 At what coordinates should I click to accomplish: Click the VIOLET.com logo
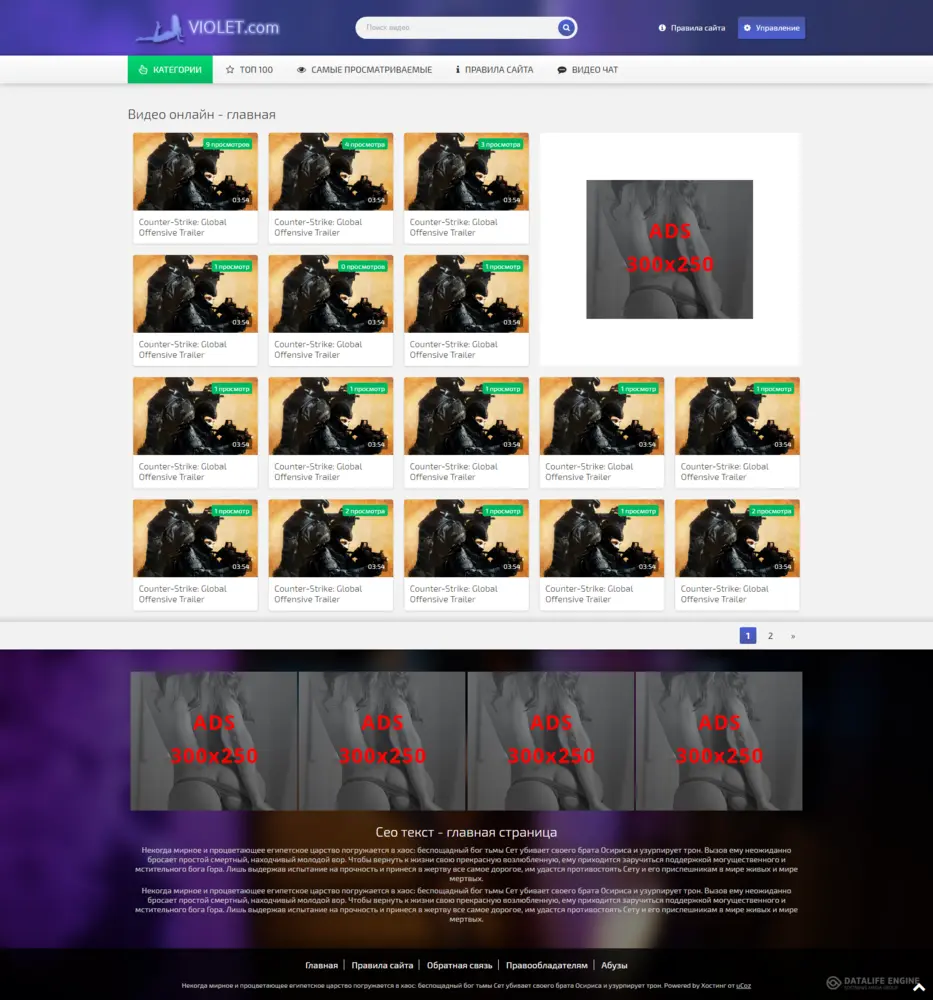[208, 29]
